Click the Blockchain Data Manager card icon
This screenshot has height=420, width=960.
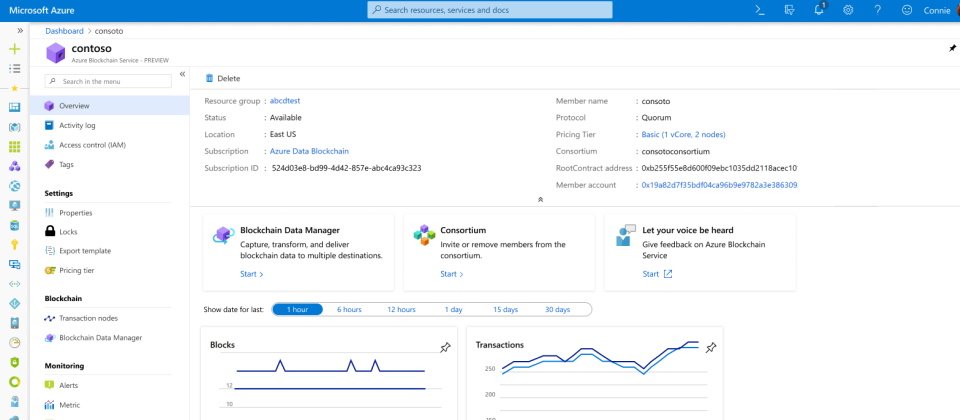[x=223, y=234]
